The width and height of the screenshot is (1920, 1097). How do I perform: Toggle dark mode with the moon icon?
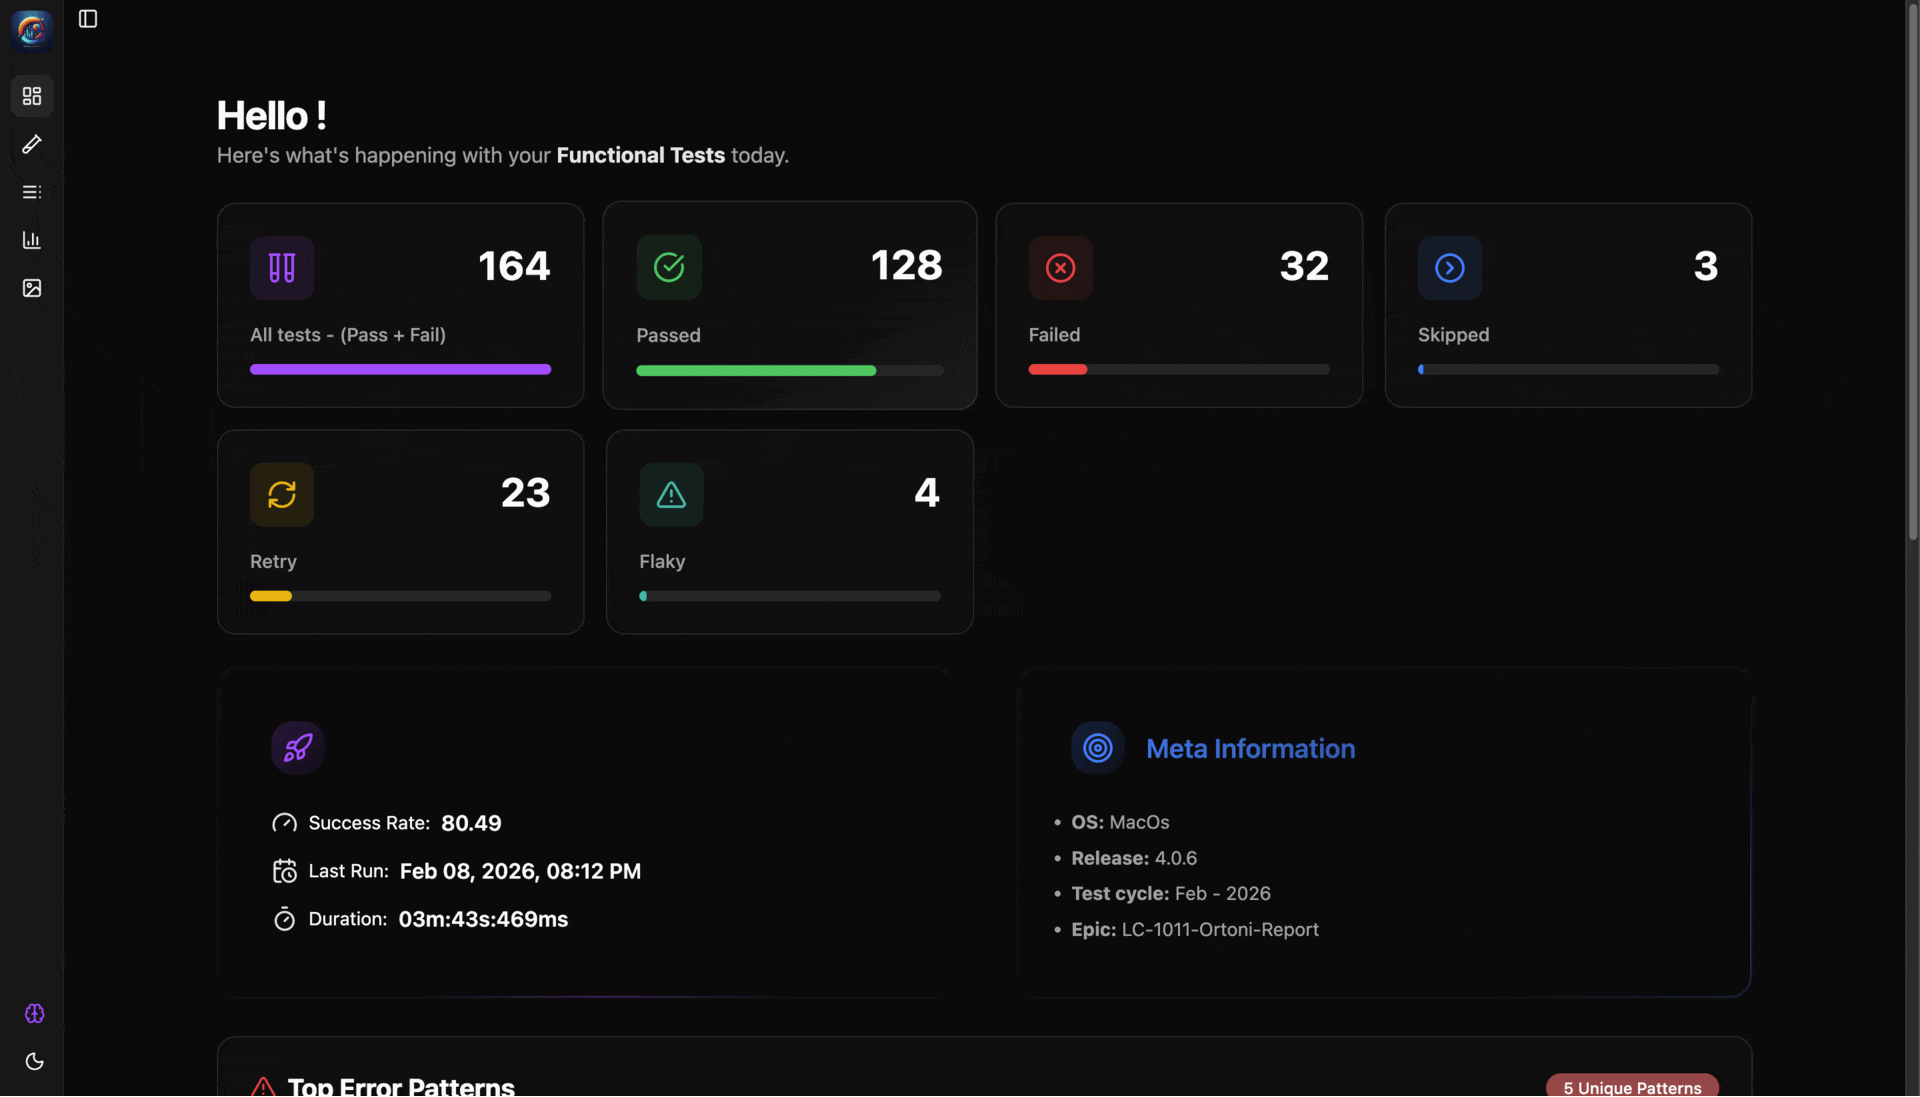point(34,1061)
